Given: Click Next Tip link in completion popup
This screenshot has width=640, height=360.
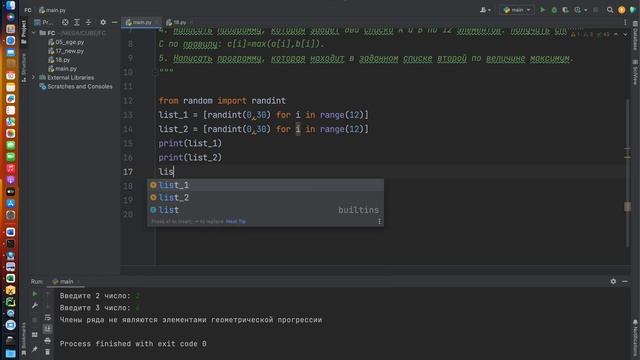Looking at the screenshot, I should [x=236, y=221].
